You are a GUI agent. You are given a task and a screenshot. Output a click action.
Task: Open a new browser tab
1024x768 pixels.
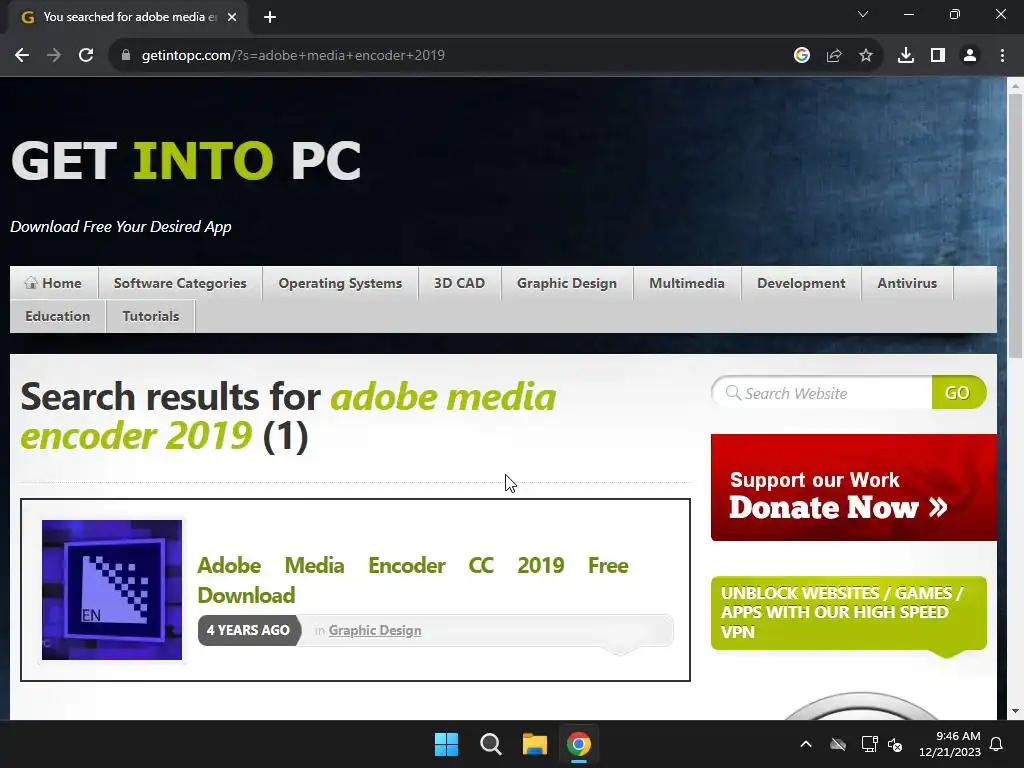pos(270,17)
